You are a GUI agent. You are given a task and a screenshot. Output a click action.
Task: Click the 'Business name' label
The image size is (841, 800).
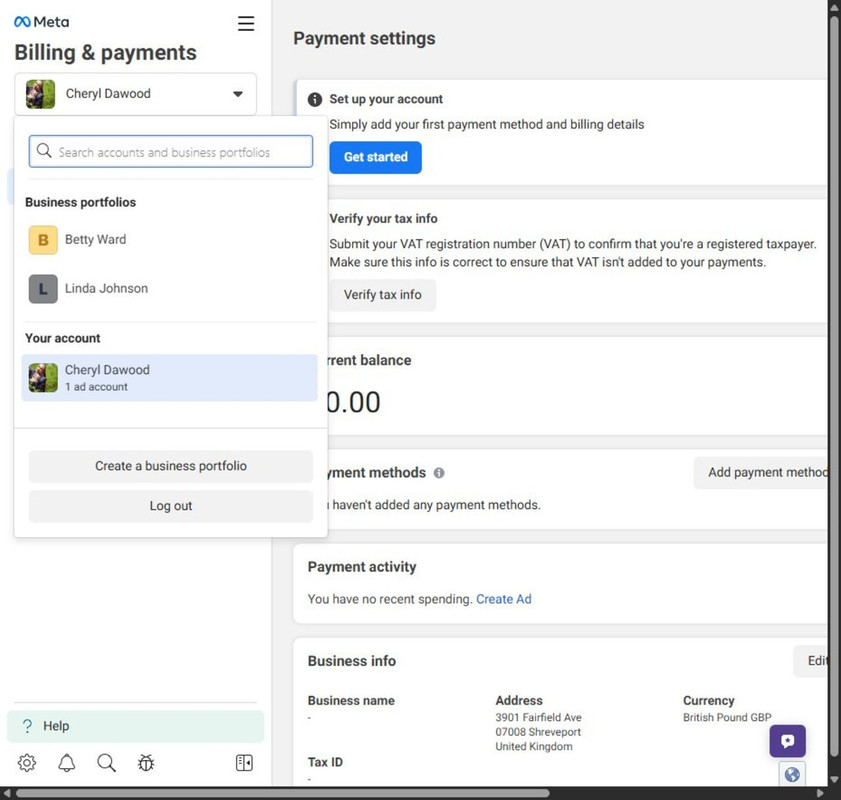(x=351, y=701)
